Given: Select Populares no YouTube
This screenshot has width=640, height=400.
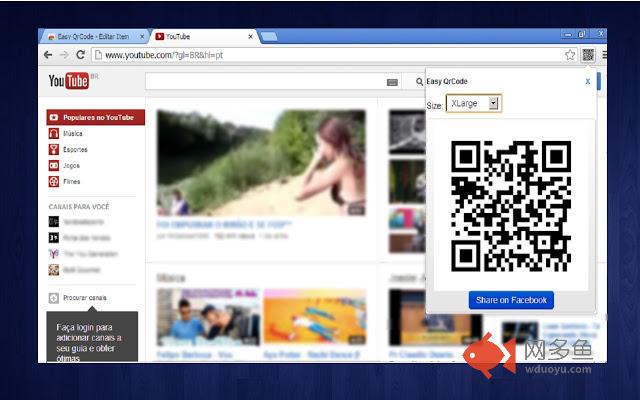Looking at the screenshot, I should (96, 117).
